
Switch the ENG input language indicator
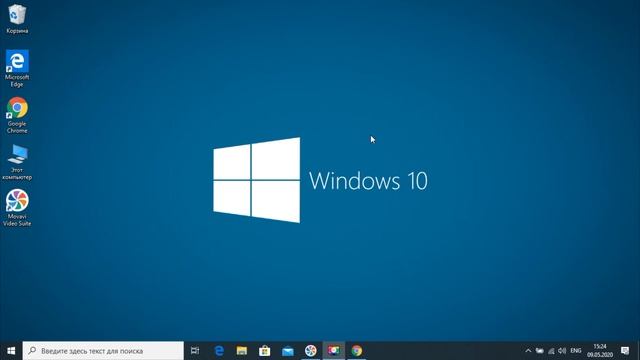pyautogui.click(x=576, y=351)
